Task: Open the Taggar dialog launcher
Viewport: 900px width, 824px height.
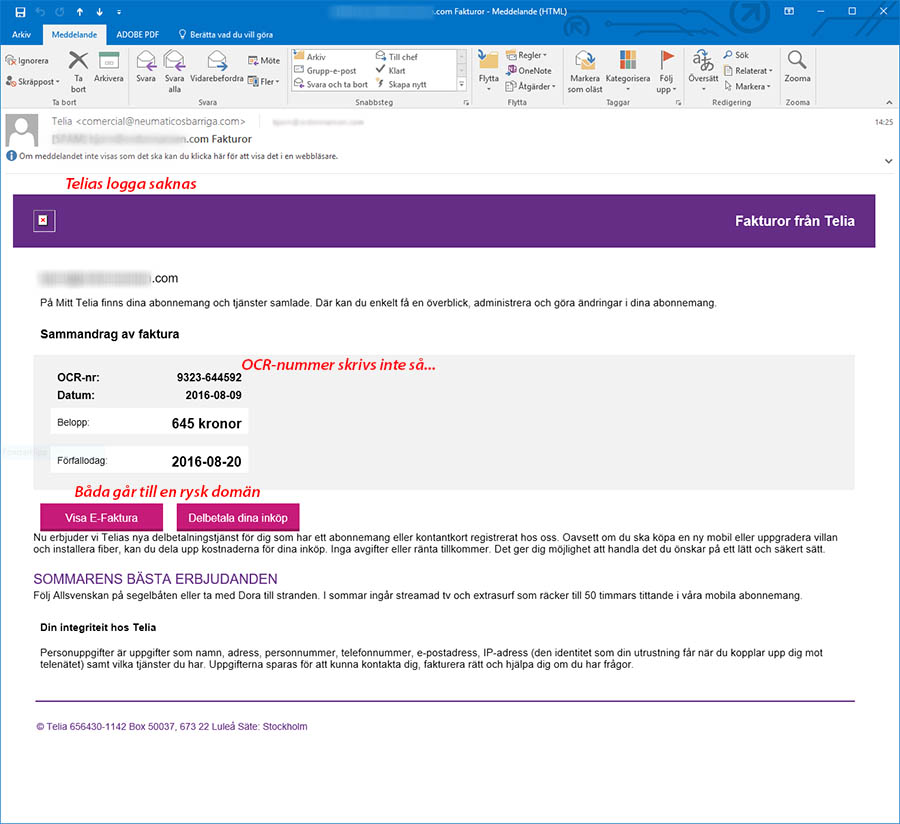Action: click(x=678, y=103)
